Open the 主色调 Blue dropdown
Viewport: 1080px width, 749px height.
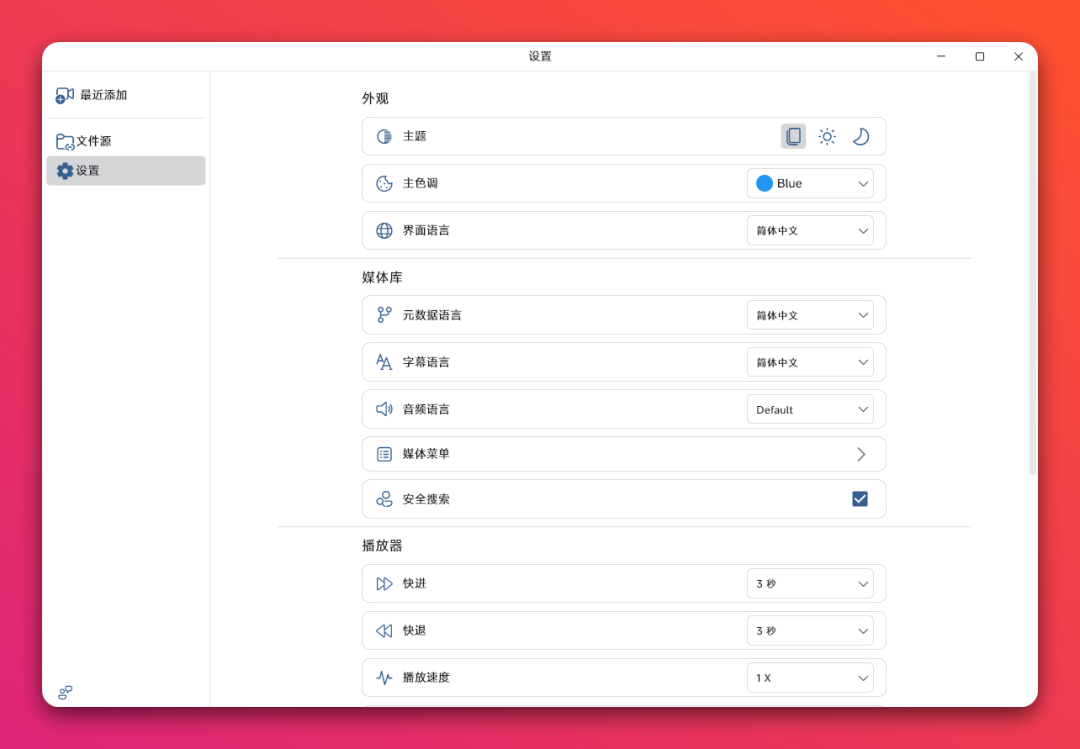coord(810,184)
